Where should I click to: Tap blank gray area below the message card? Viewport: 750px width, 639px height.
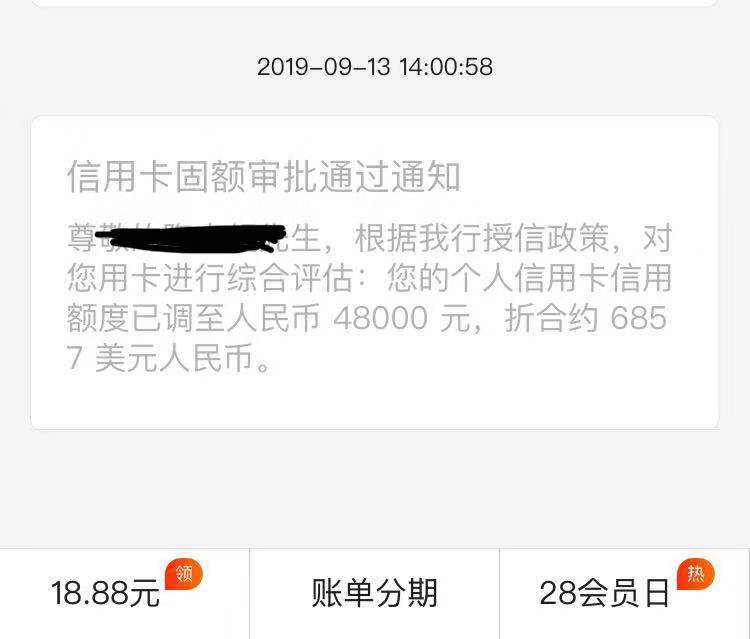[x=375, y=488]
